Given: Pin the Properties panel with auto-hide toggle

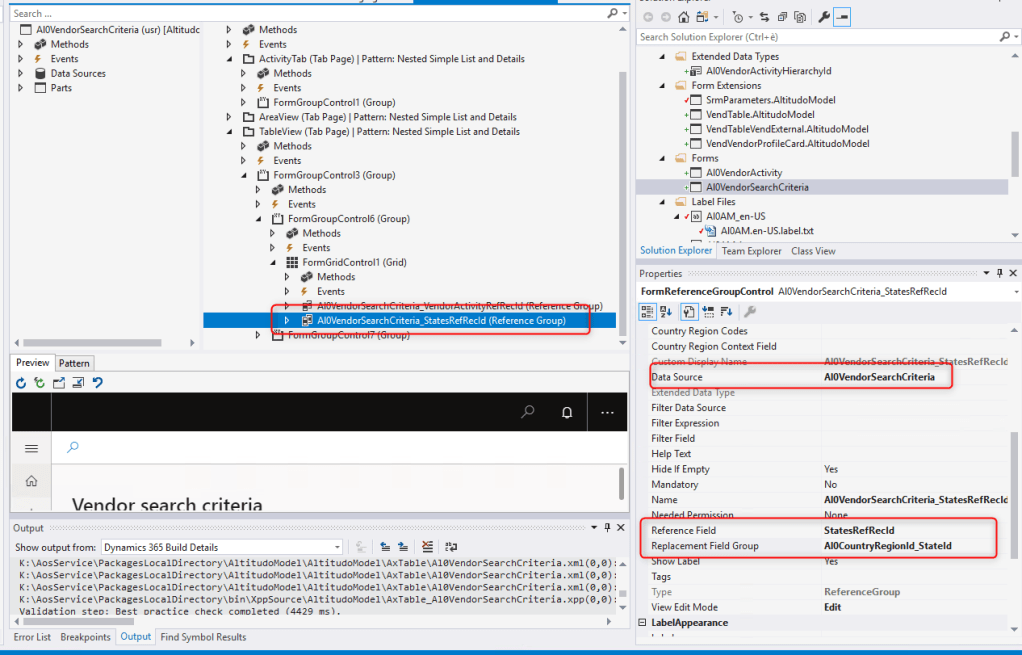Looking at the screenshot, I should click(997, 273).
